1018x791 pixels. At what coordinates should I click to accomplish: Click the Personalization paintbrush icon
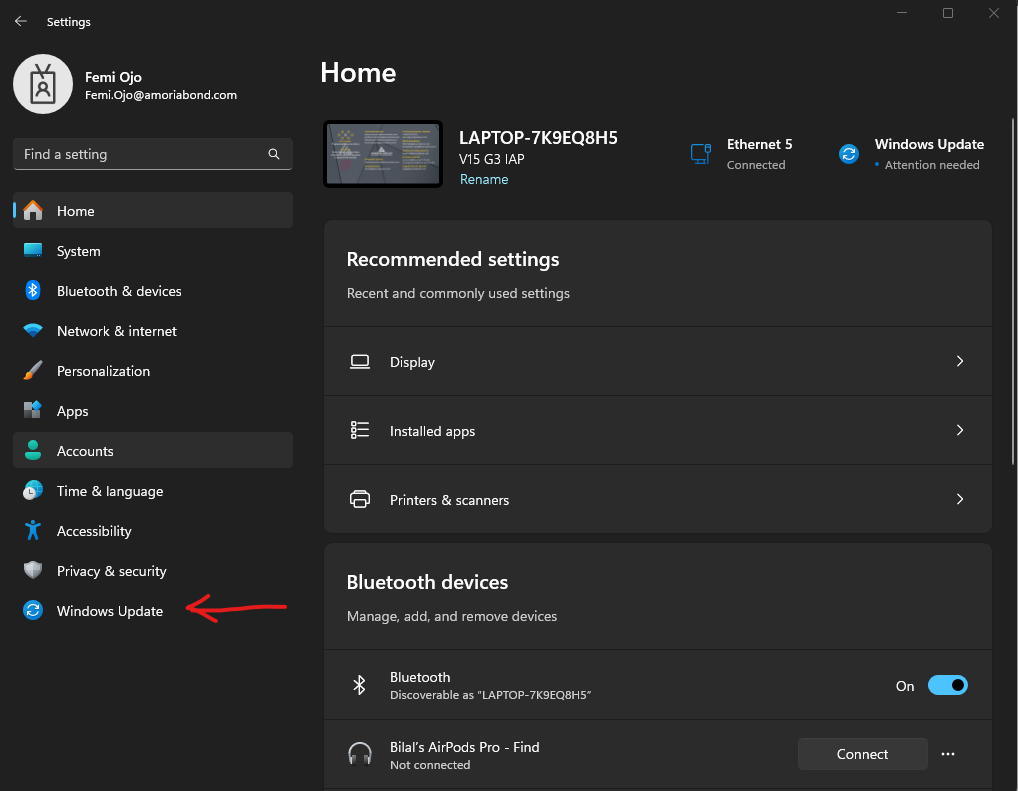tap(33, 370)
